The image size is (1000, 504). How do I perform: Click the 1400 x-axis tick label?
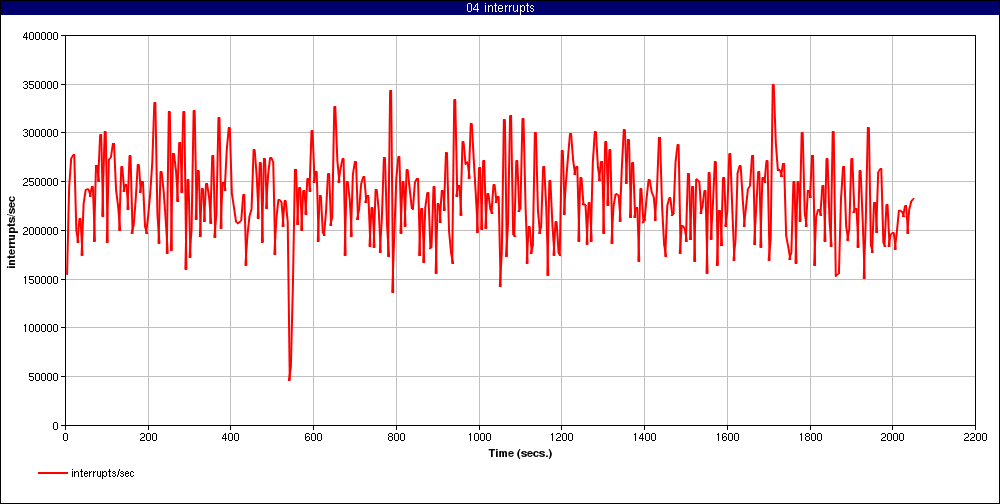tap(644, 436)
